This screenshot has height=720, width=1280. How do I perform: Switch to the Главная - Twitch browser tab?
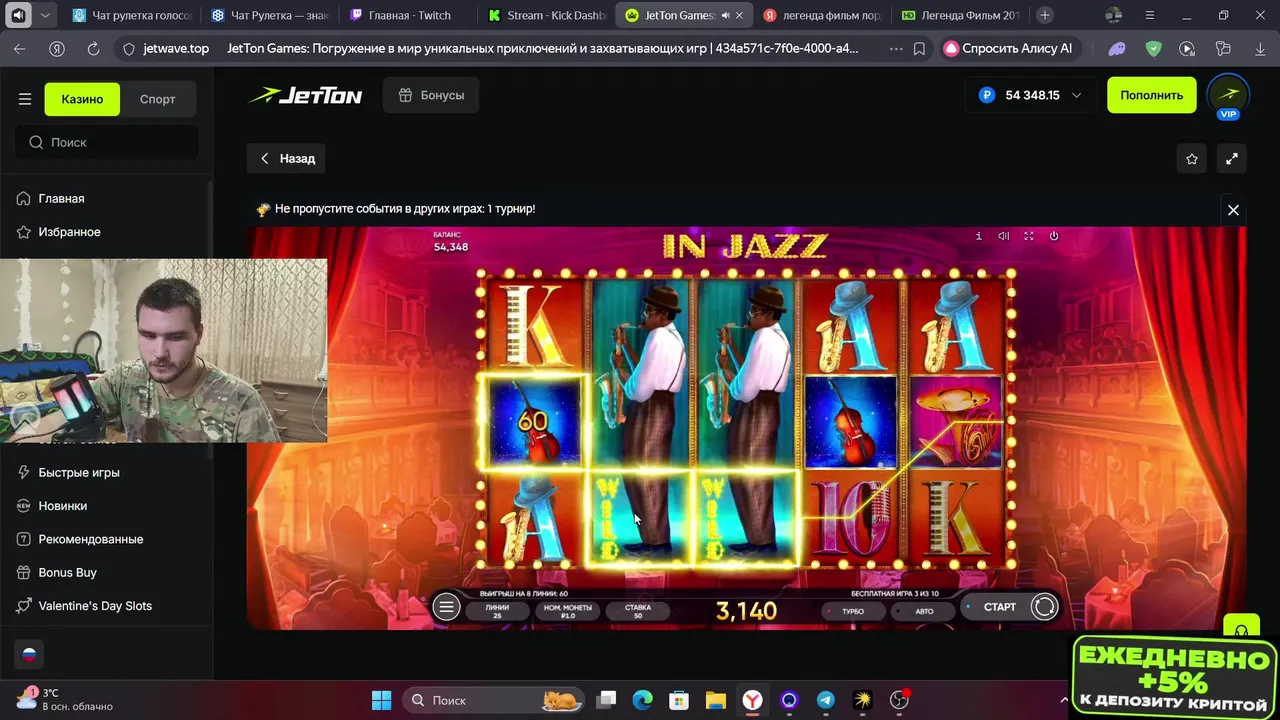[408, 15]
